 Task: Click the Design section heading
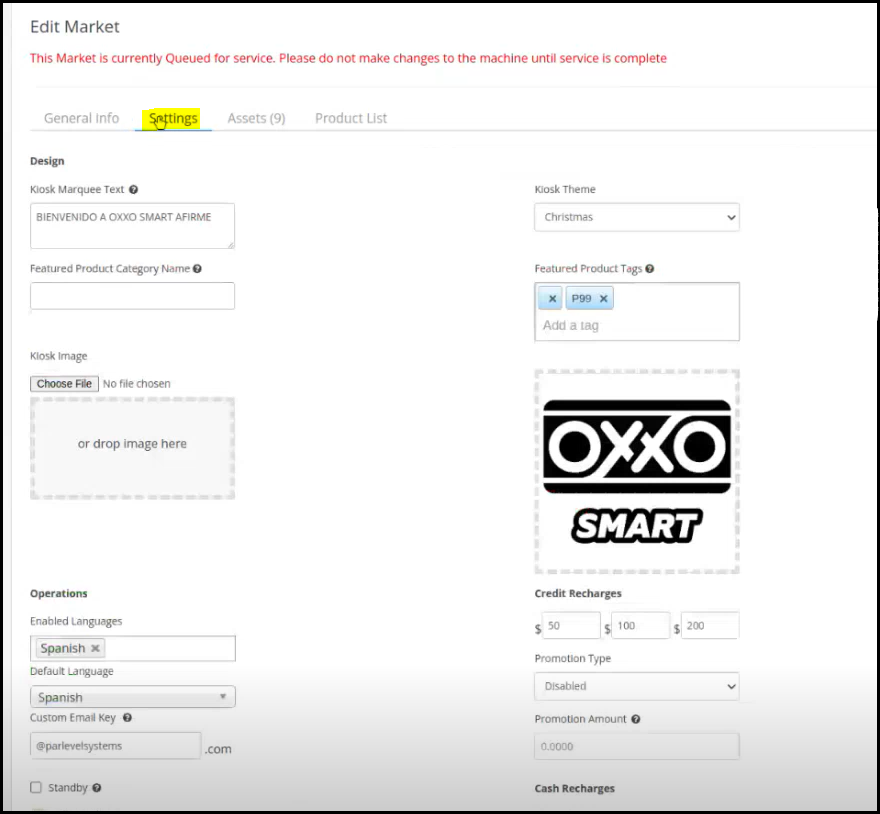click(47, 161)
